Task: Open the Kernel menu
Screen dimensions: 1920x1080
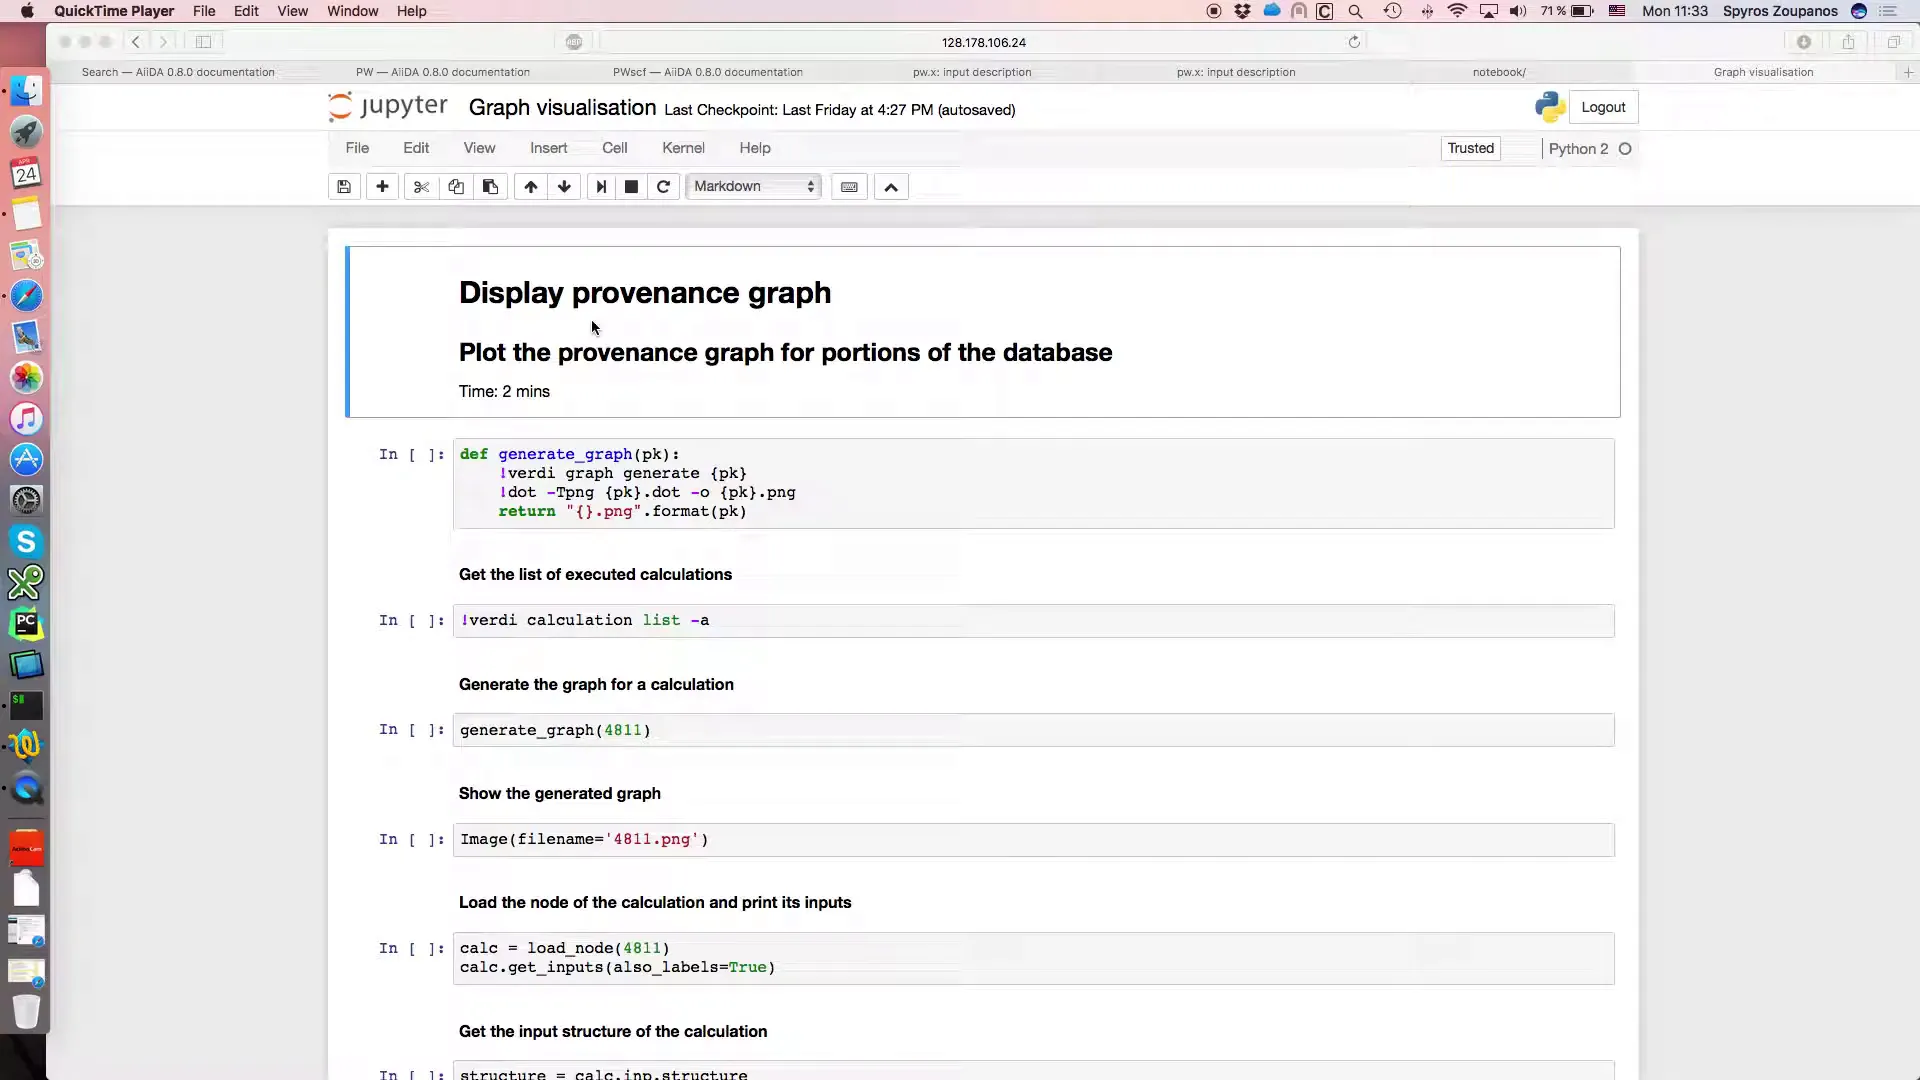Action: tap(682, 148)
